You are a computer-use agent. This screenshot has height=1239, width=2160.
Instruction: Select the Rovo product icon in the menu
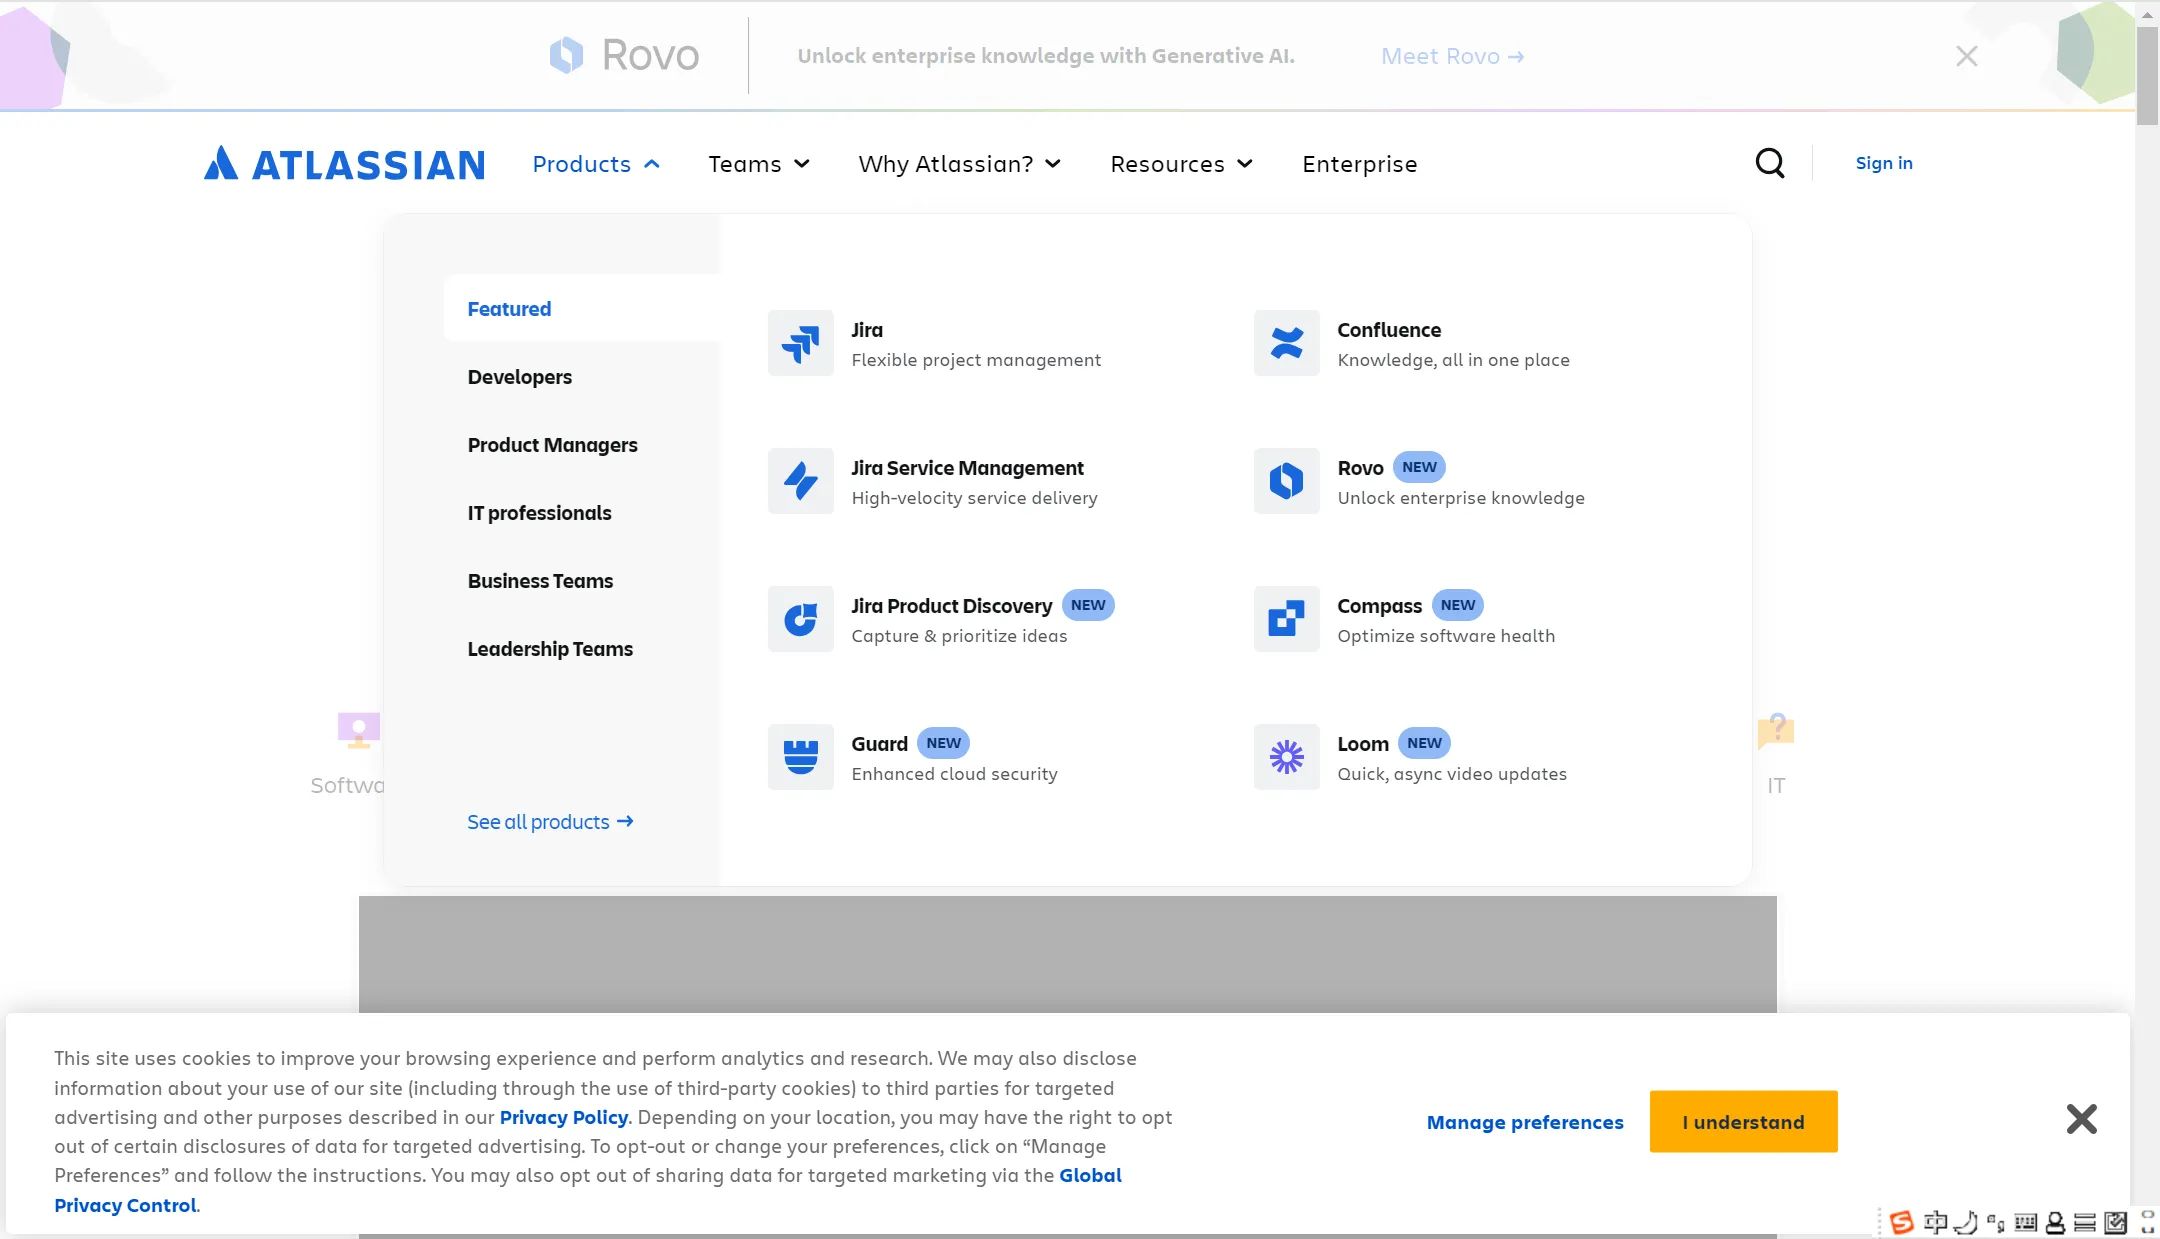[1286, 481]
